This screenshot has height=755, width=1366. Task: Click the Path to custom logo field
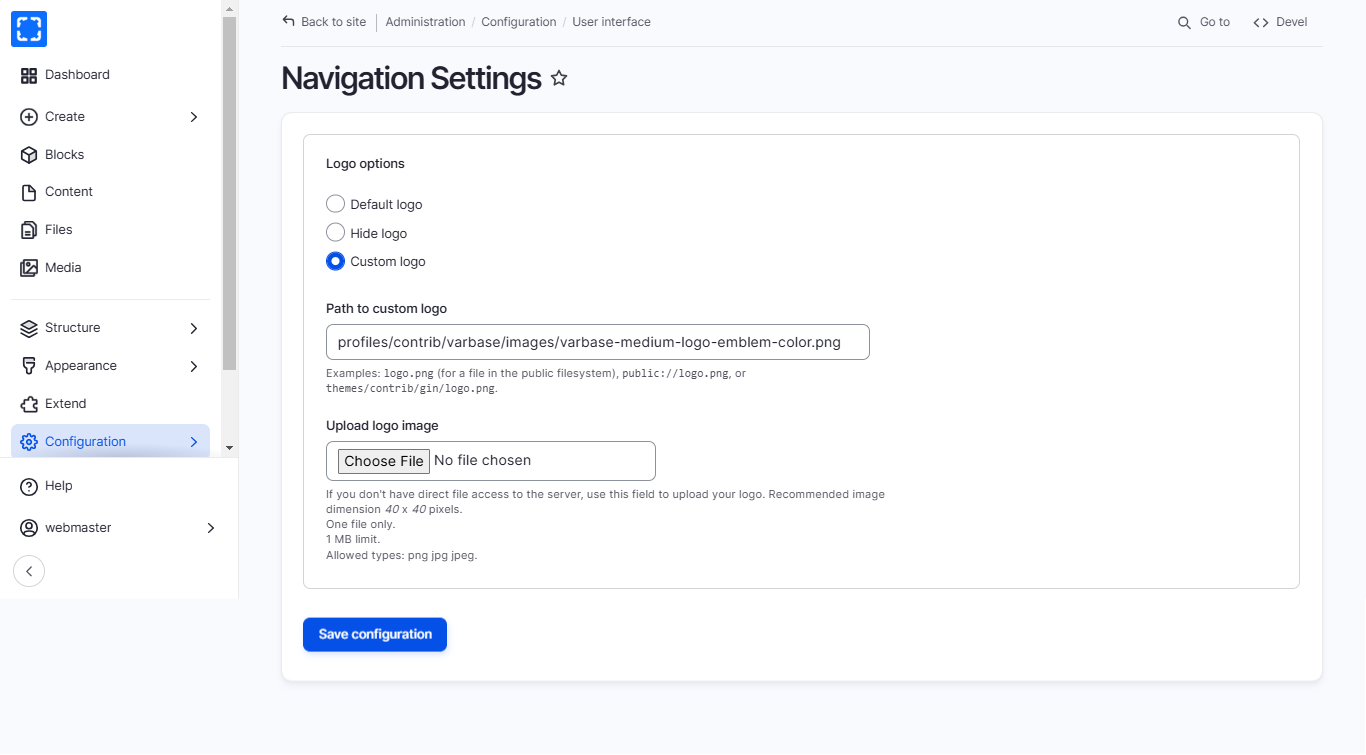tap(597, 342)
